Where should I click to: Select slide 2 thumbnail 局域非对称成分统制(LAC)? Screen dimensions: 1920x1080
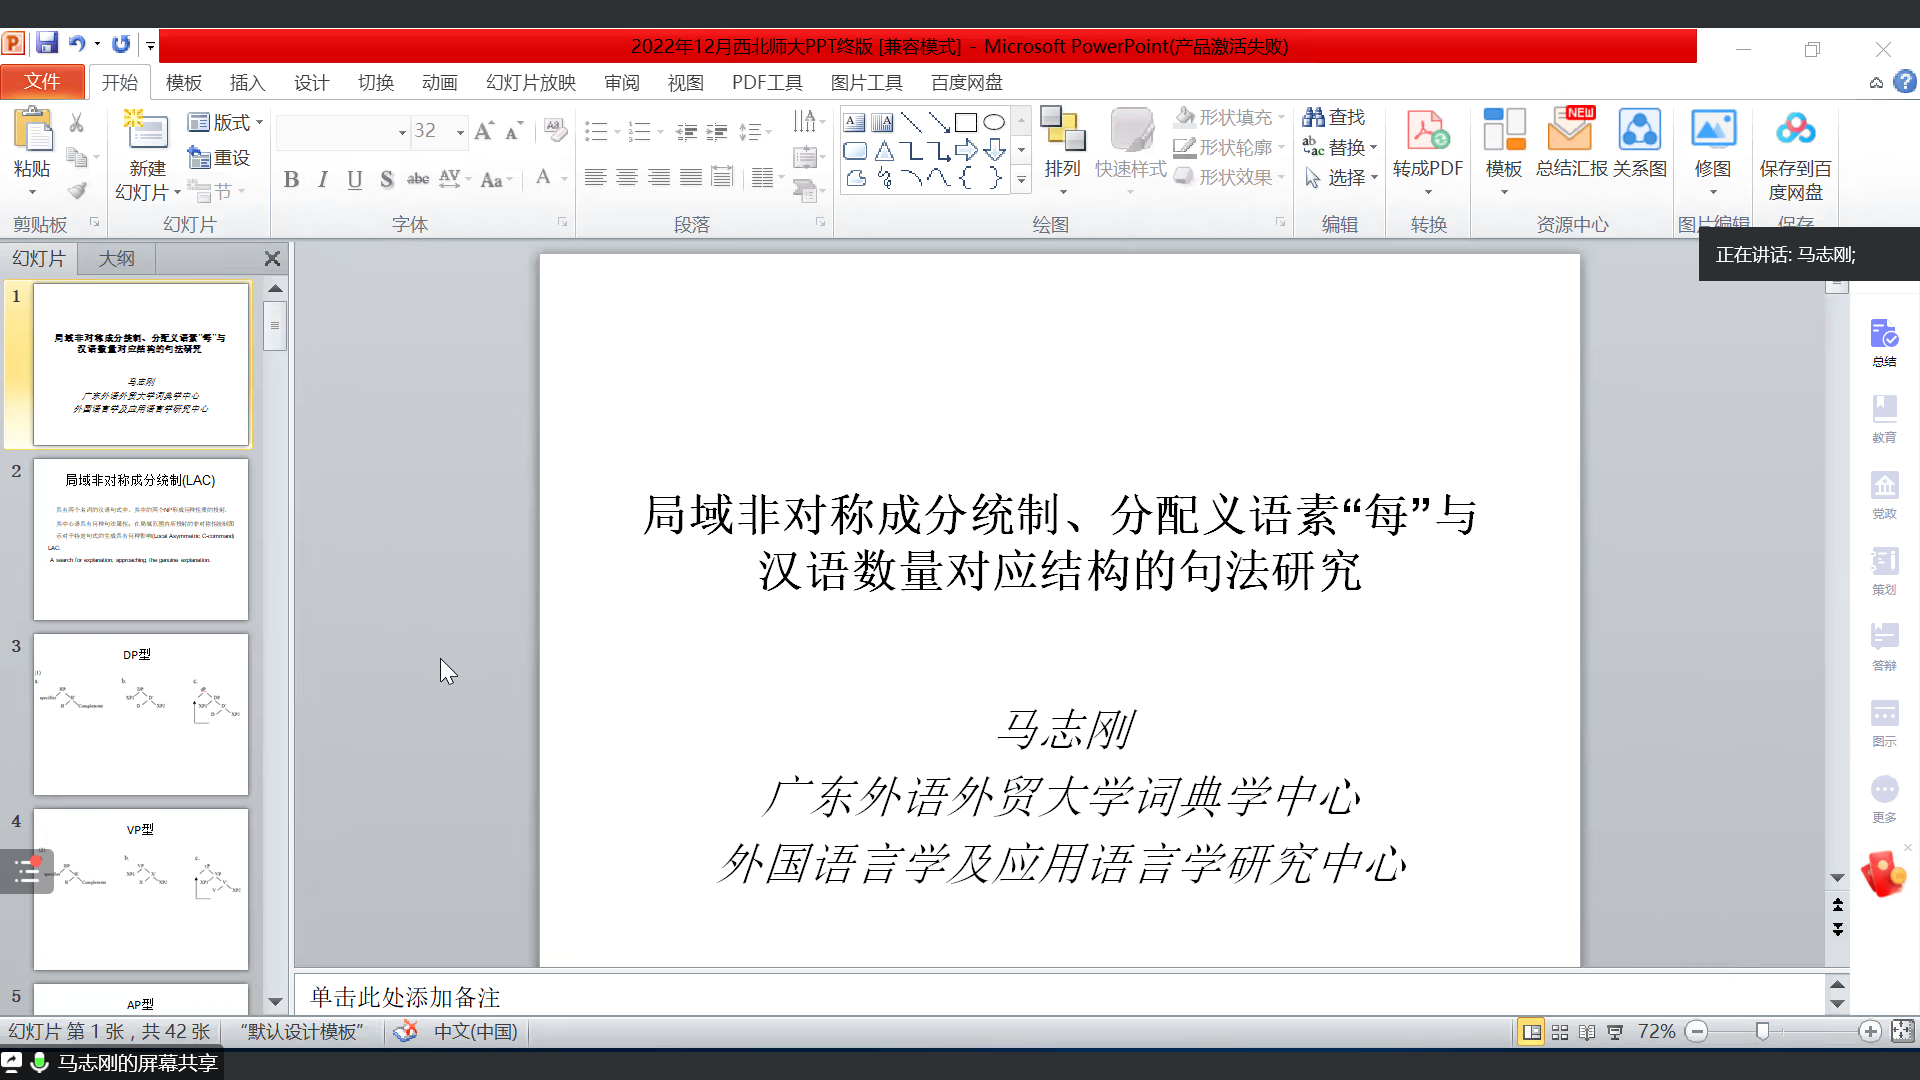[141, 539]
